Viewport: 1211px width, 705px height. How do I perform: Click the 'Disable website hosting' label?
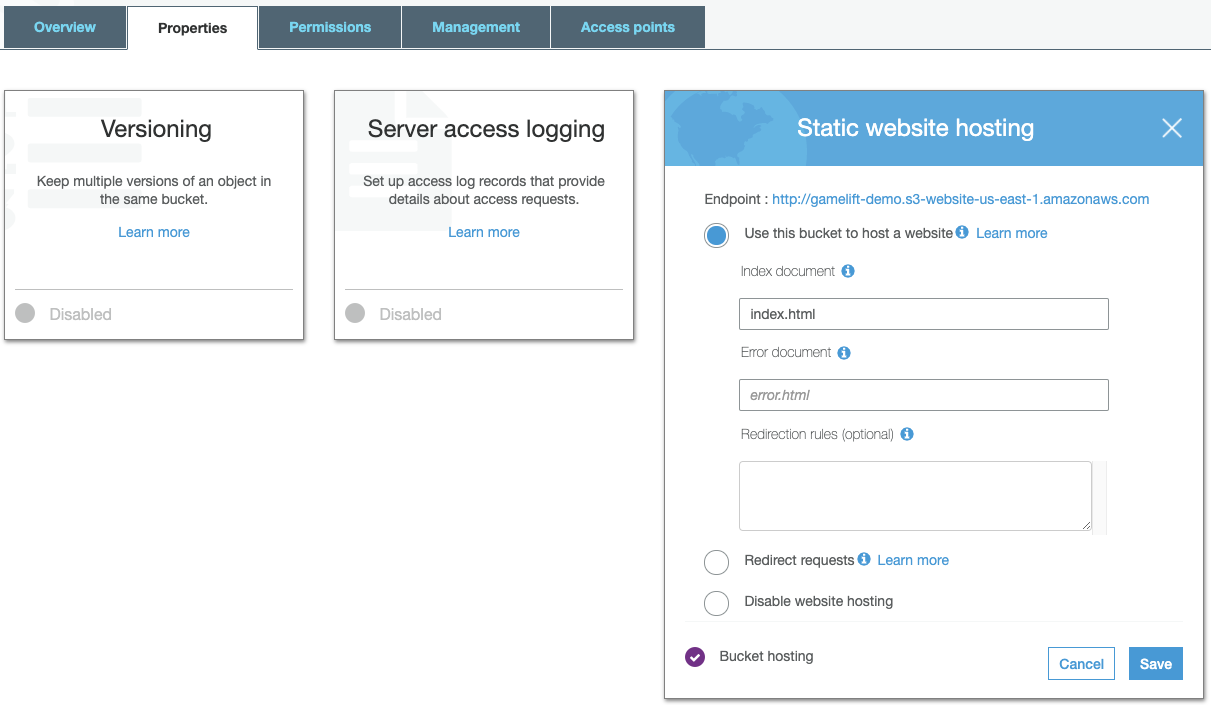(x=819, y=602)
